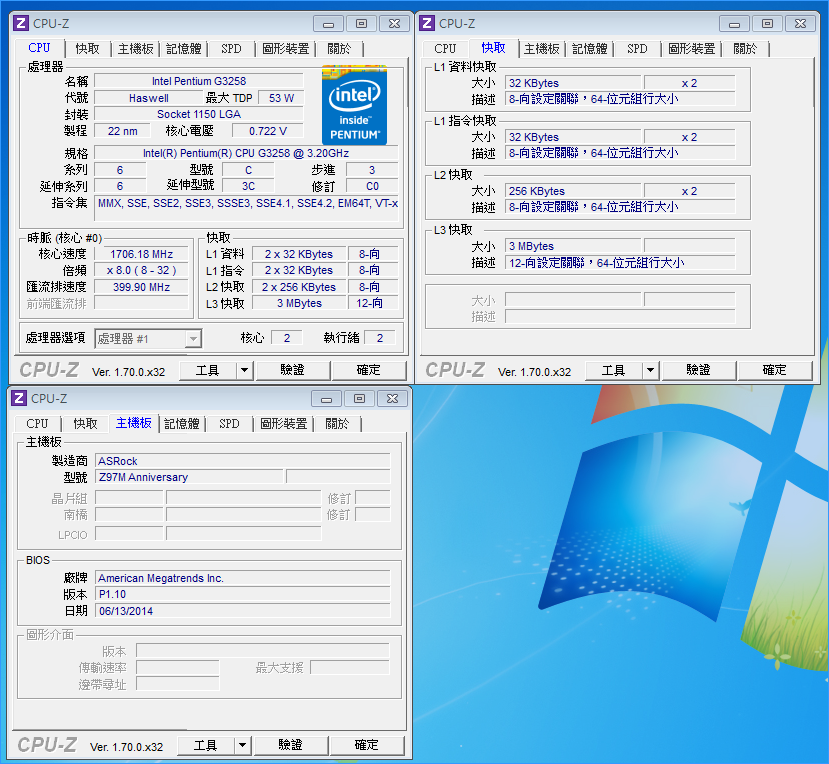
Task: Open the 快取 tab in the processor window
Action: point(87,49)
